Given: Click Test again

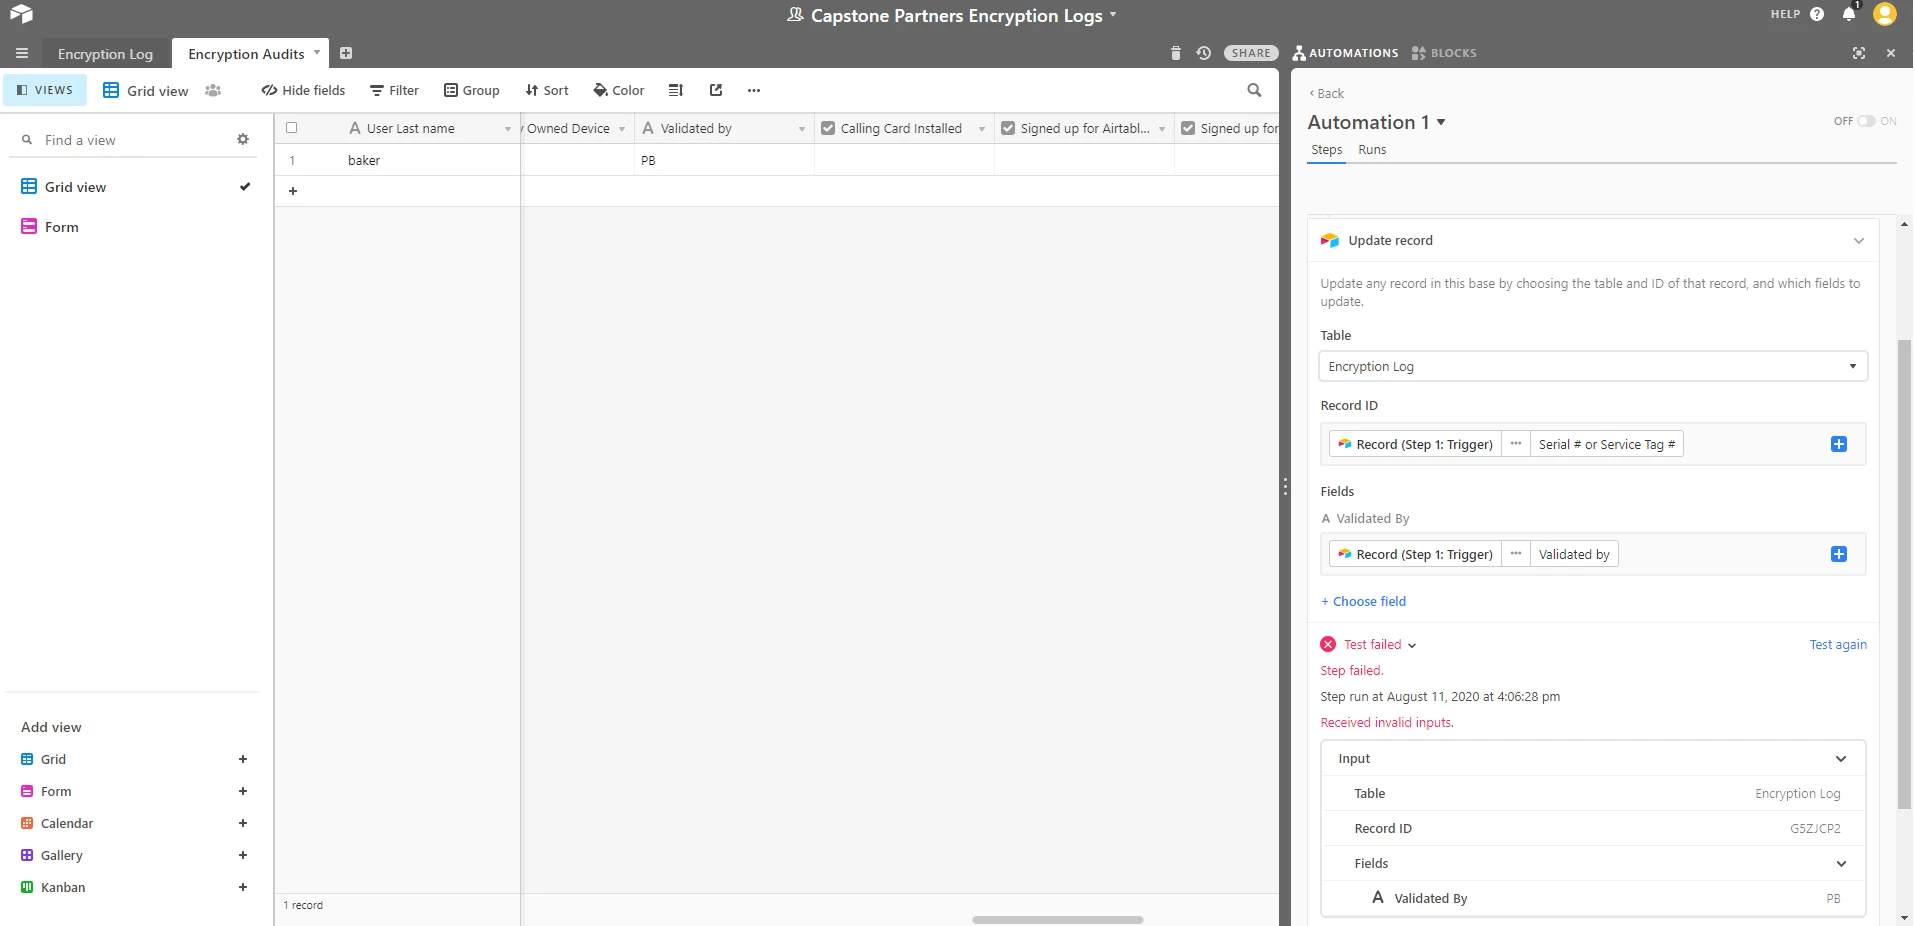Looking at the screenshot, I should coord(1838,645).
